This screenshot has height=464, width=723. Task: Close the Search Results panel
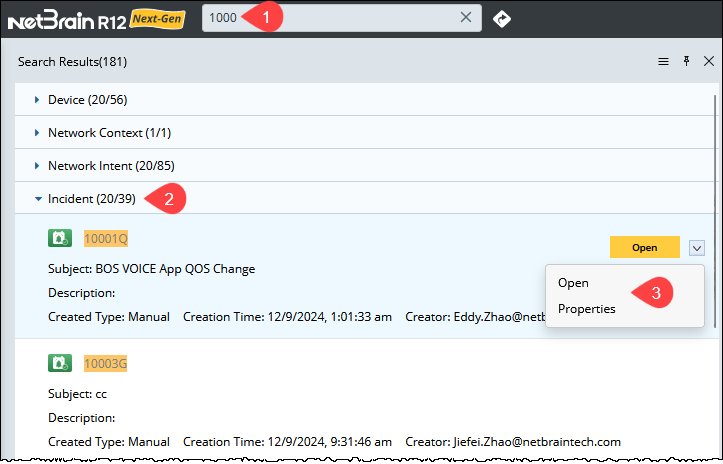pos(709,61)
